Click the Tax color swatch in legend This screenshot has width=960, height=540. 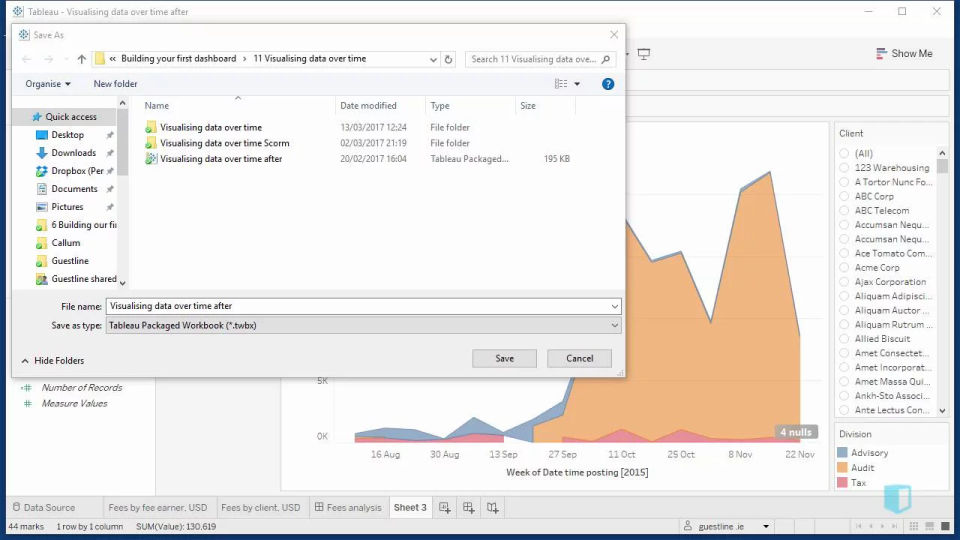842,482
